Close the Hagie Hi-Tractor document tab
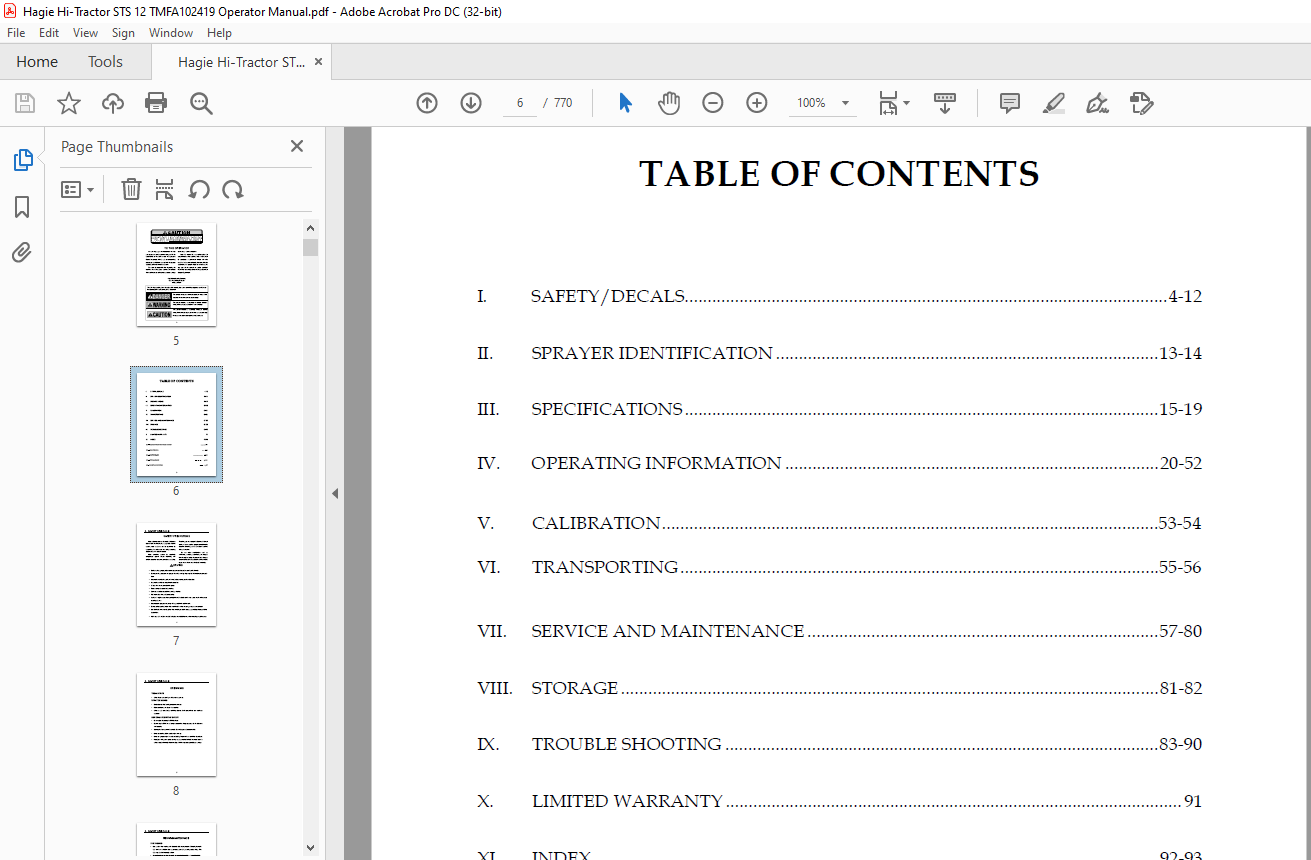This screenshot has width=1311, height=860. (318, 62)
